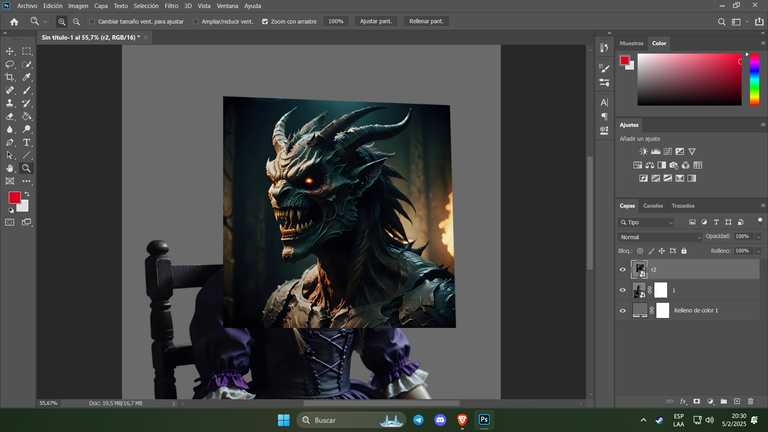Lock all for layer icon
The height and width of the screenshot is (432, 768).
(684, 251)
